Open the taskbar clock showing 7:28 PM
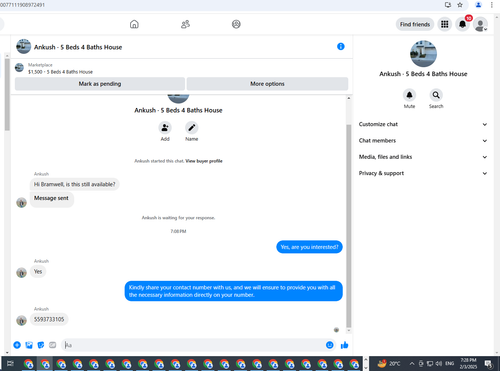 [x=468, y=363]
